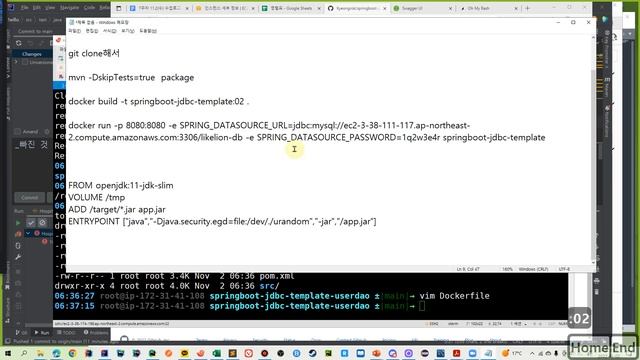Open File Explorer from the taskbar
Viewport: 640px width, 360px height.
pyautogui.click(x=40, y=353)
